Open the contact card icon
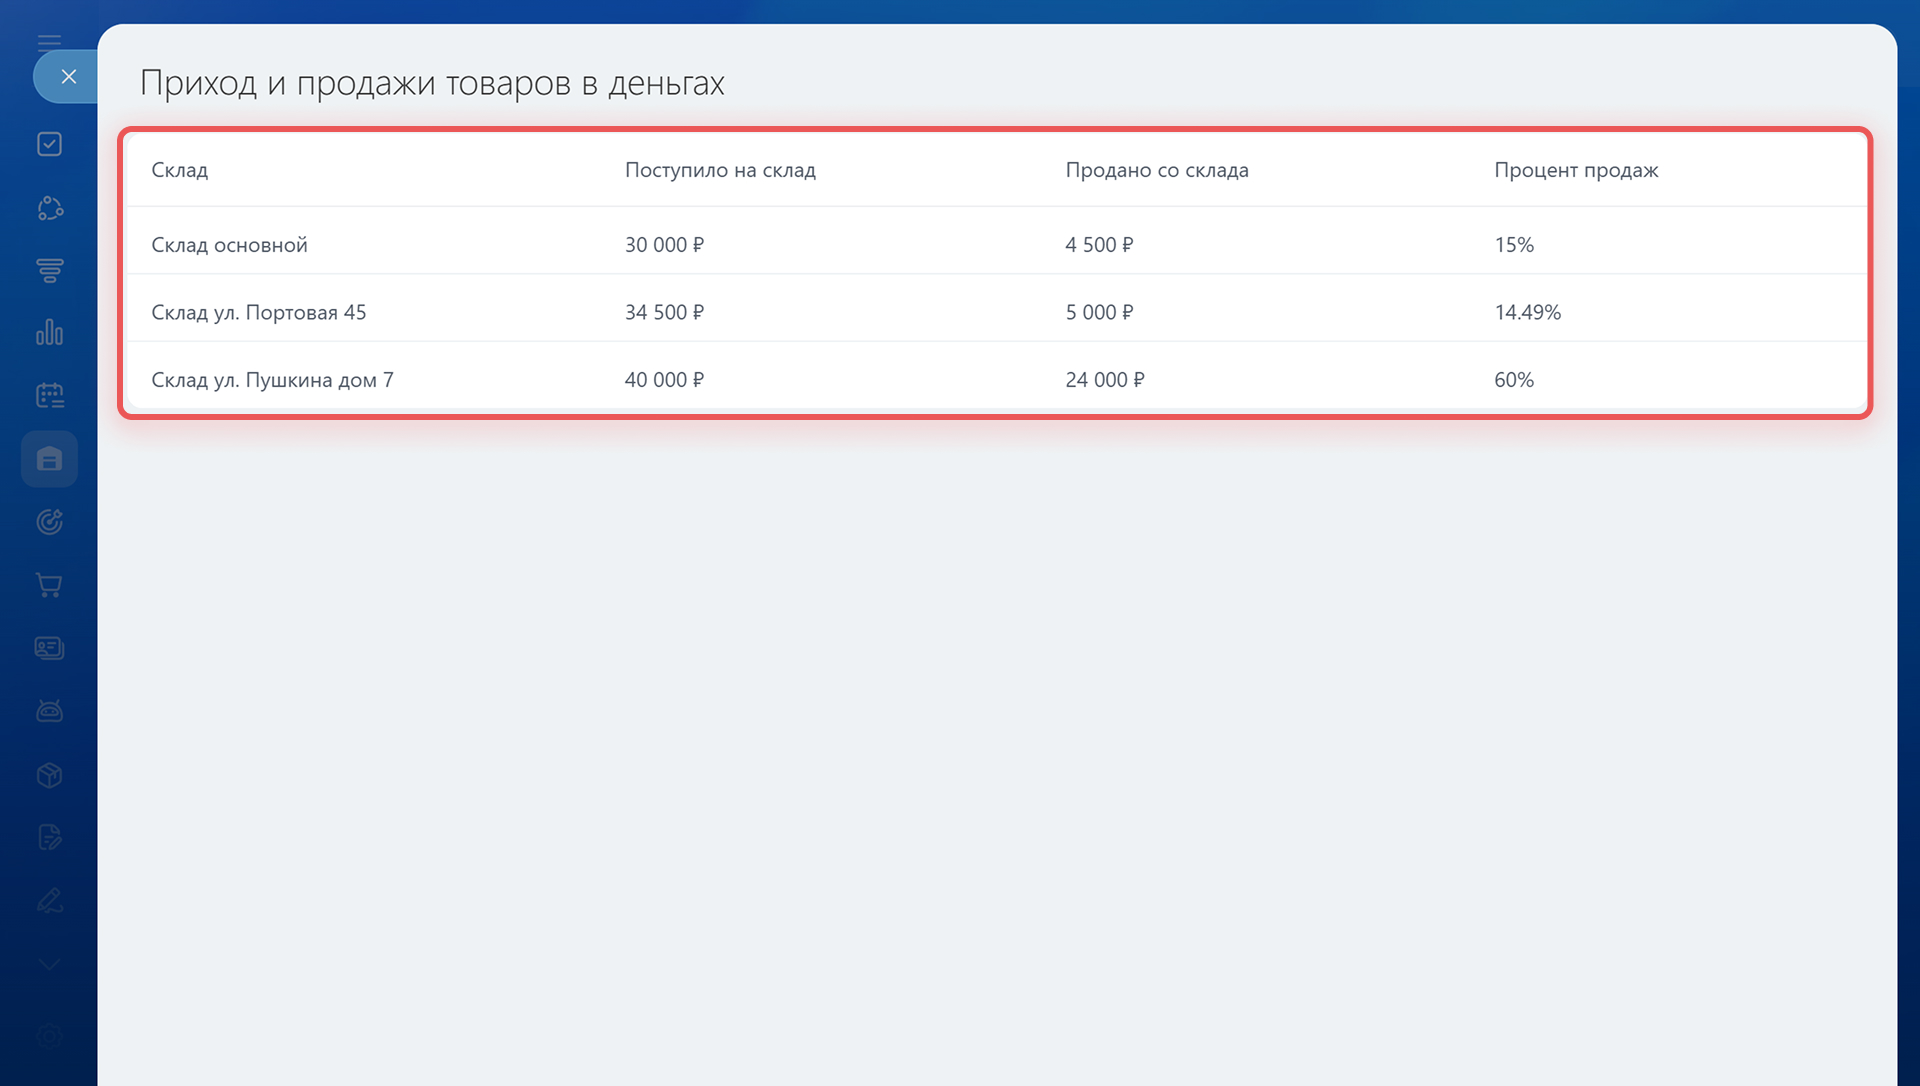Image resolution: width=1920 pixels, height=1086 pixels. click(x=49, y=648)
